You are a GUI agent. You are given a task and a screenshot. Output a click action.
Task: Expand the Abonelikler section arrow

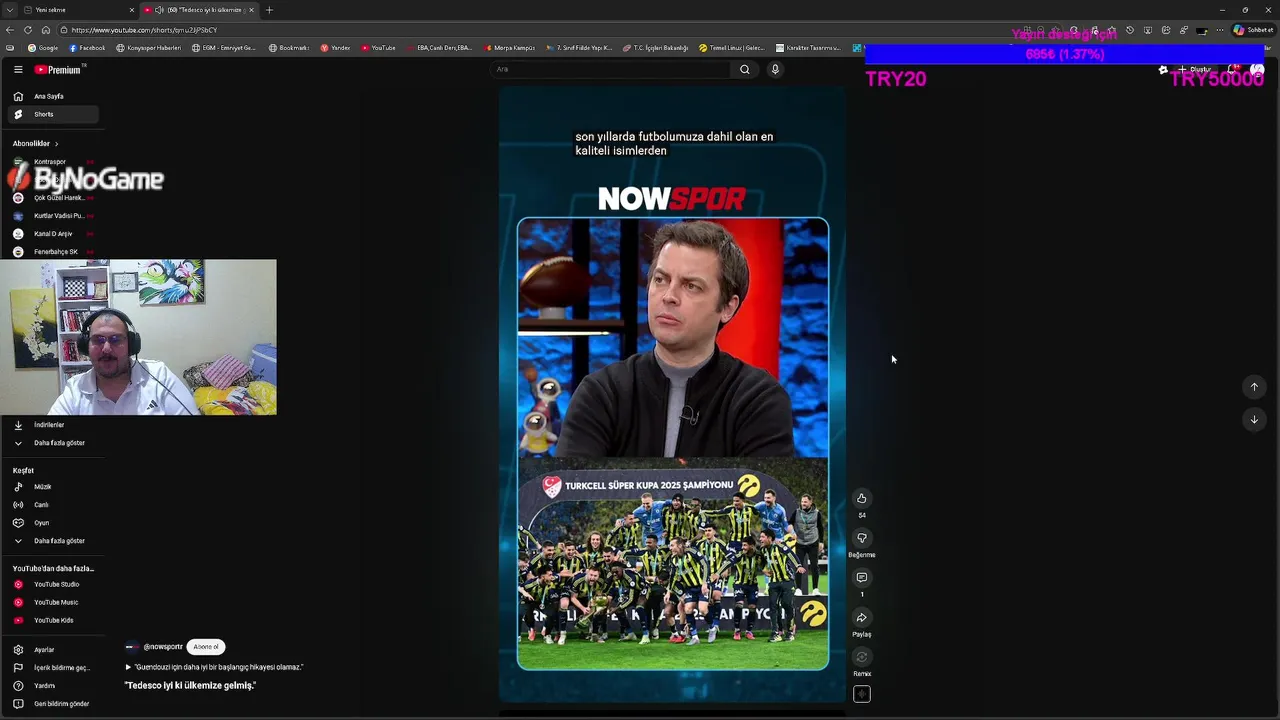[x=56, y=143]
